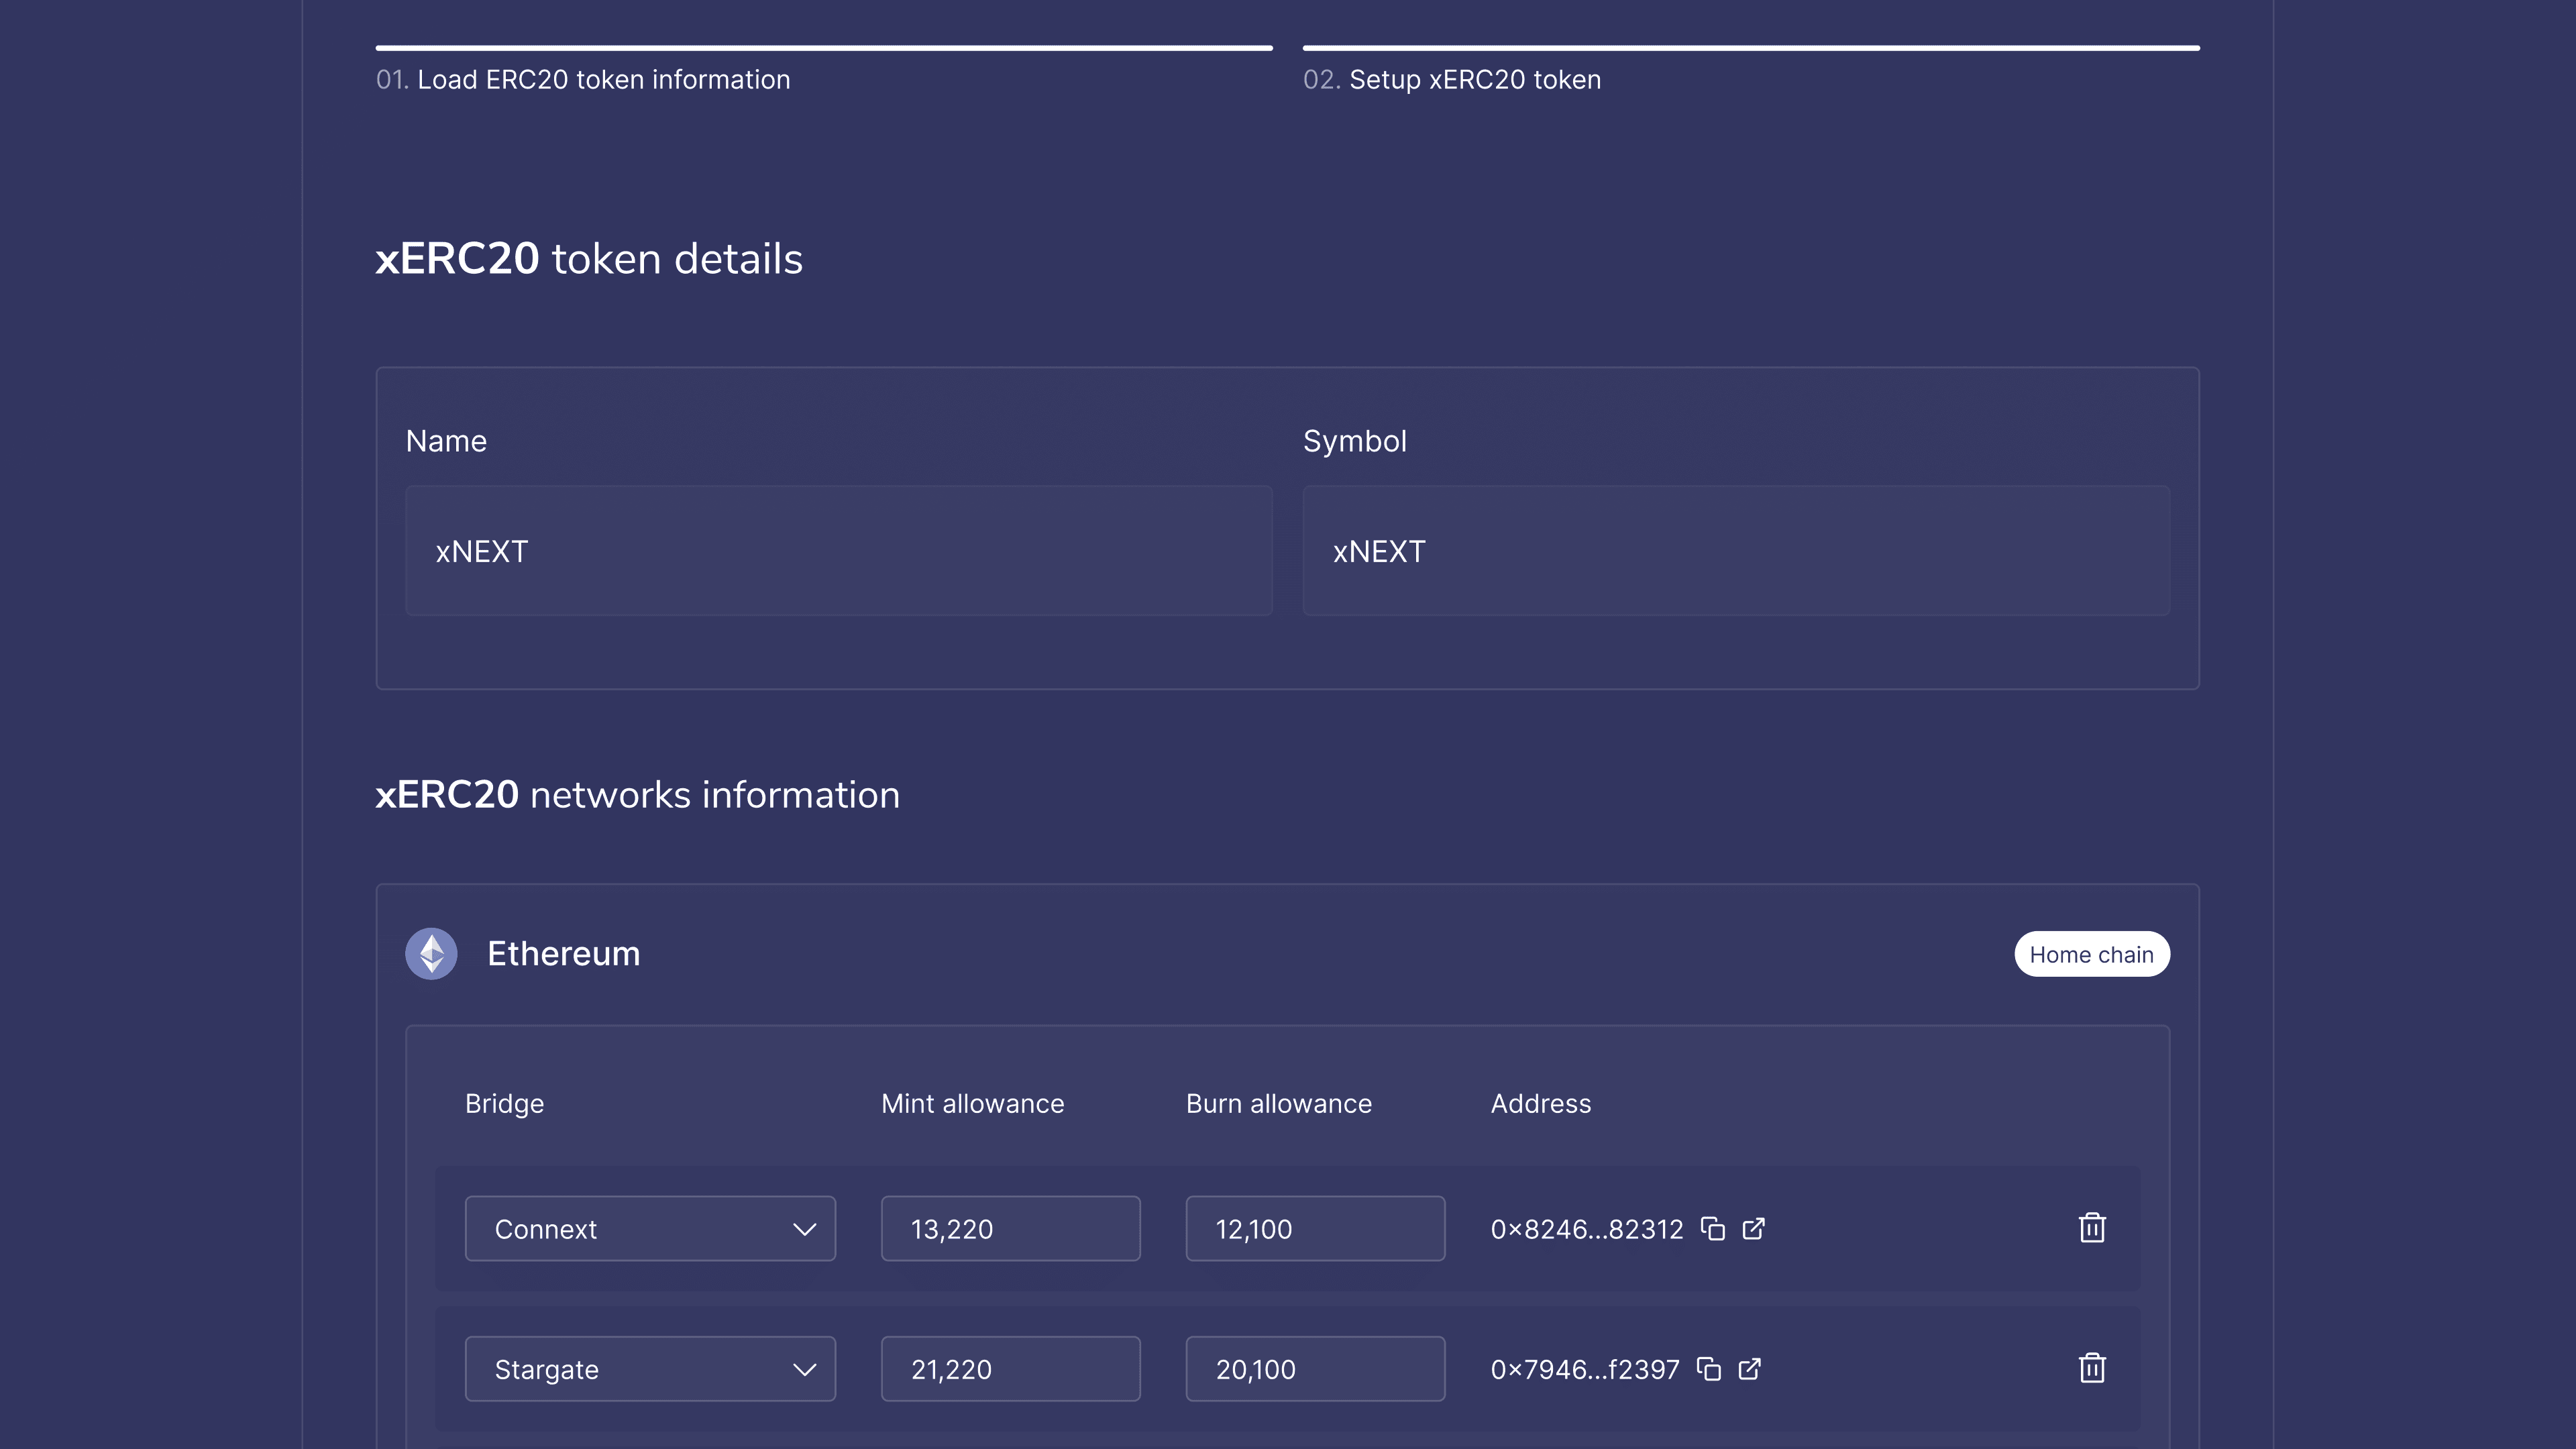The height and width of the screenshot is (1449, 2576).
Task: Edit the Connext burn allowance value 12,100
Action: pyautogui.click(x=1315, y=1228)
